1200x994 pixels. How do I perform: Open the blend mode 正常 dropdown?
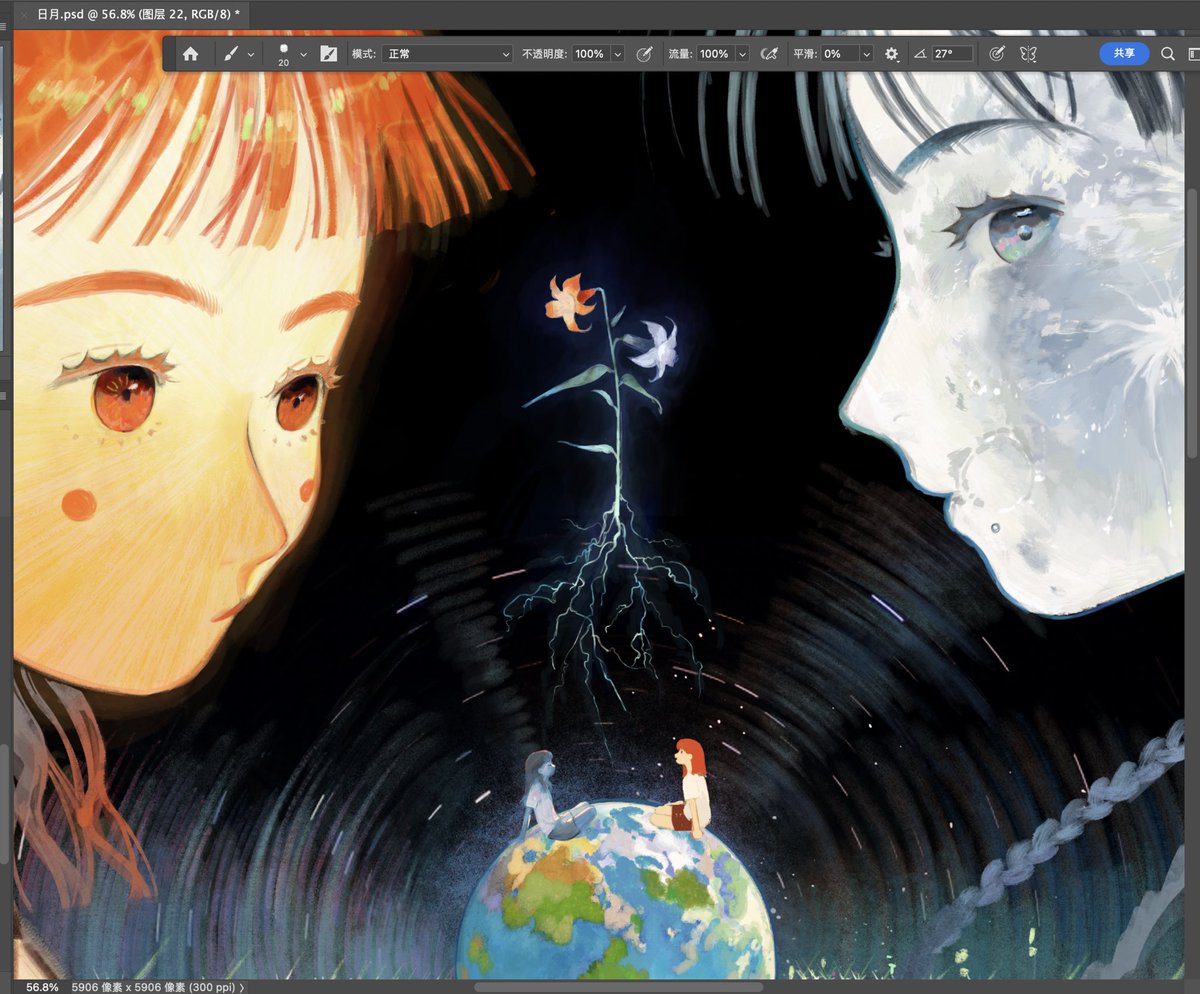coord(447,54)
